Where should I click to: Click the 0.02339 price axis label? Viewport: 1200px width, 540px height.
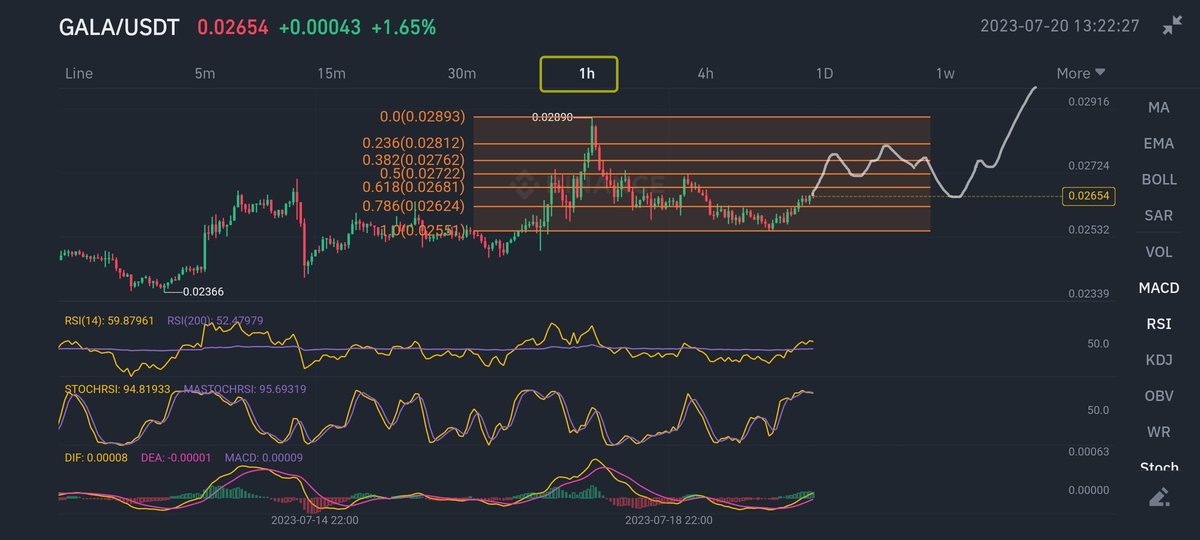(1089, 293)
